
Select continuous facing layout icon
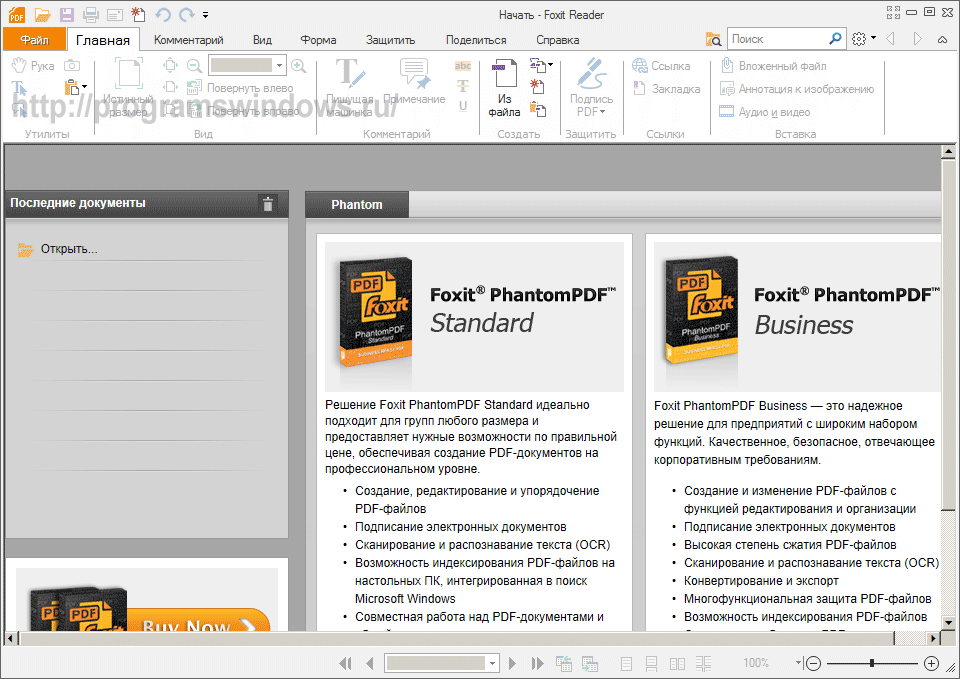coord(703,664)
